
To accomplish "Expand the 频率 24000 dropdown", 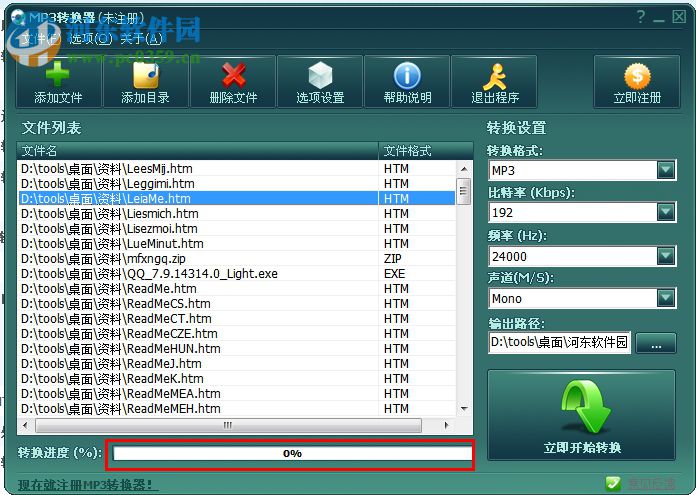I will click(665, 256).
